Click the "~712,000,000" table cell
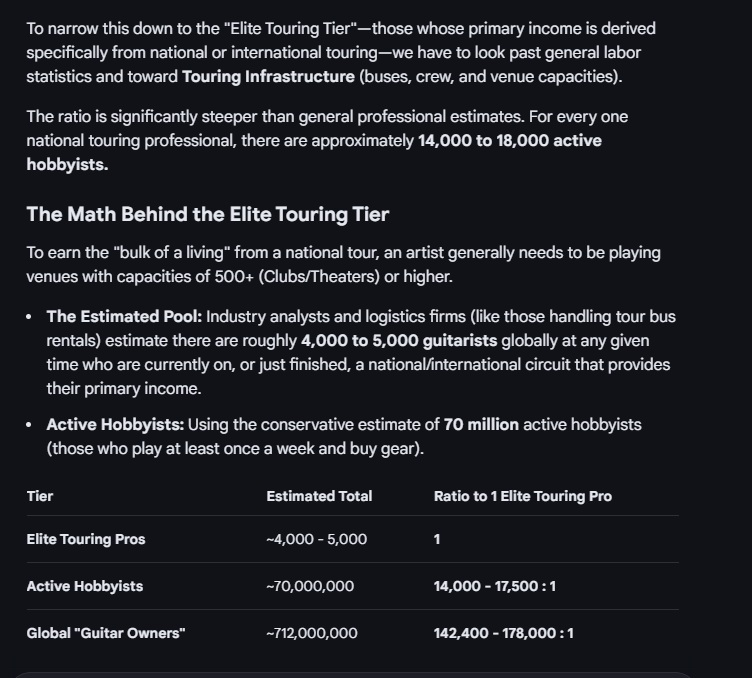Screen dimensions: 752x678 point(312,633)
